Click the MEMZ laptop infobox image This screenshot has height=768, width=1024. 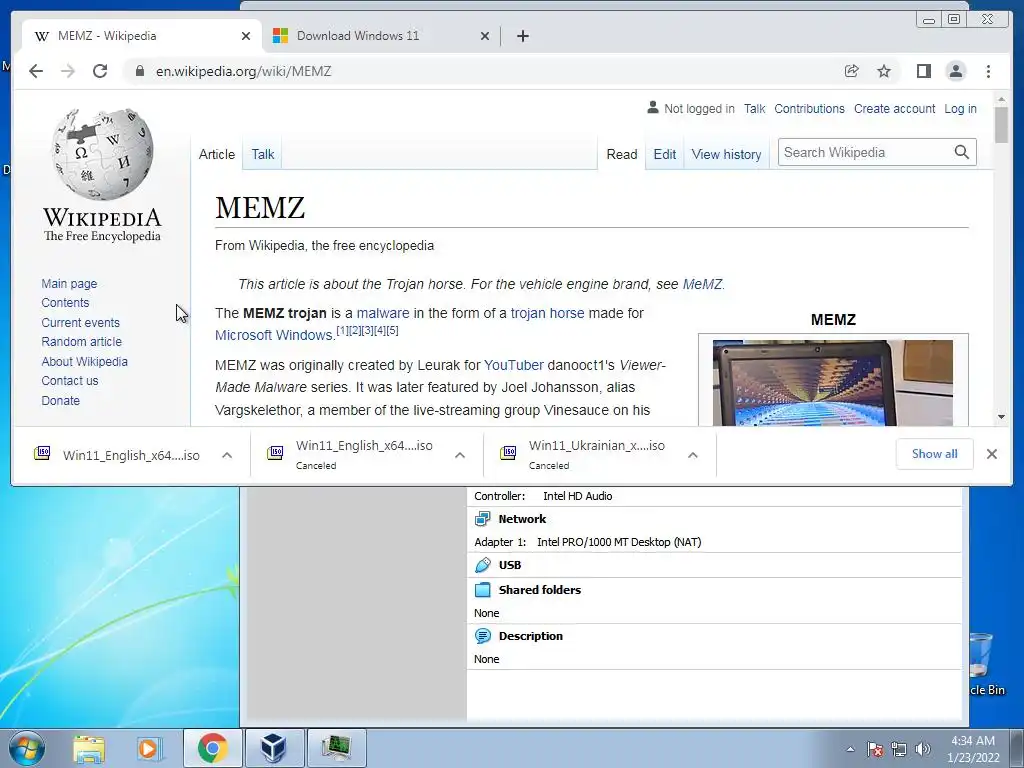[833, 383]
